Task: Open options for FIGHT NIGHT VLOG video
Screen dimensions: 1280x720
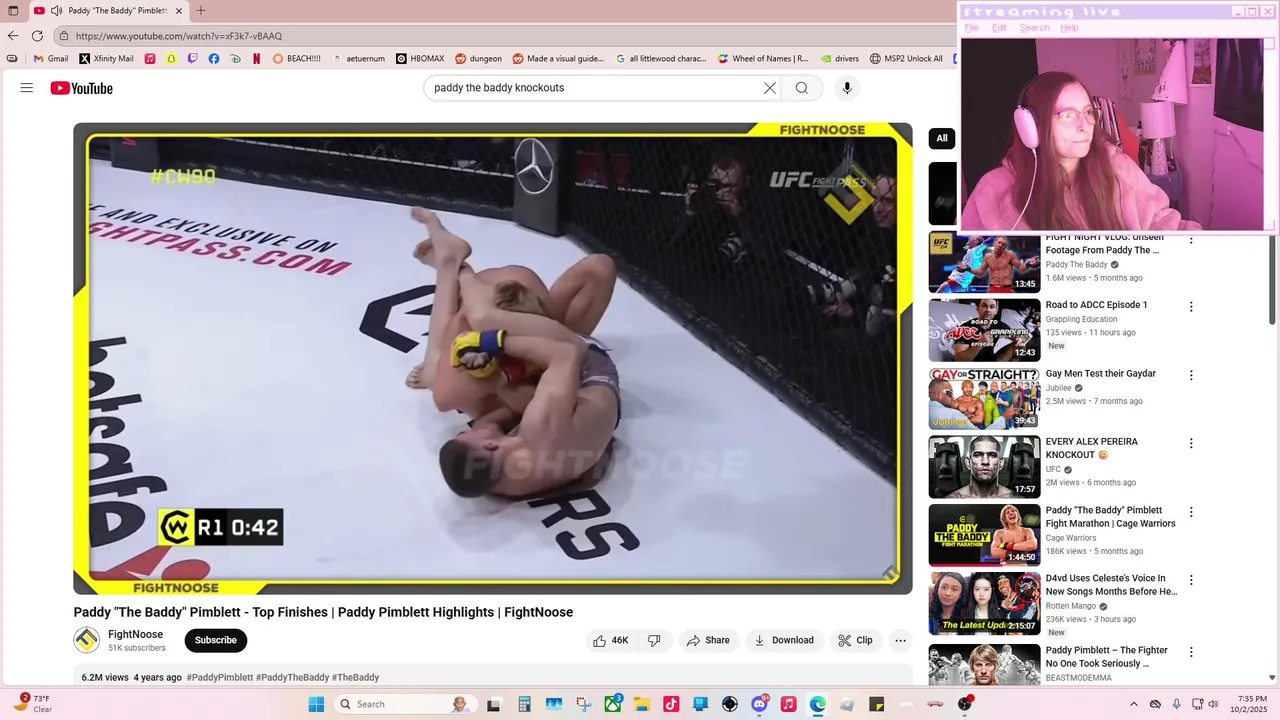Action: click(x=1191, y=240)
